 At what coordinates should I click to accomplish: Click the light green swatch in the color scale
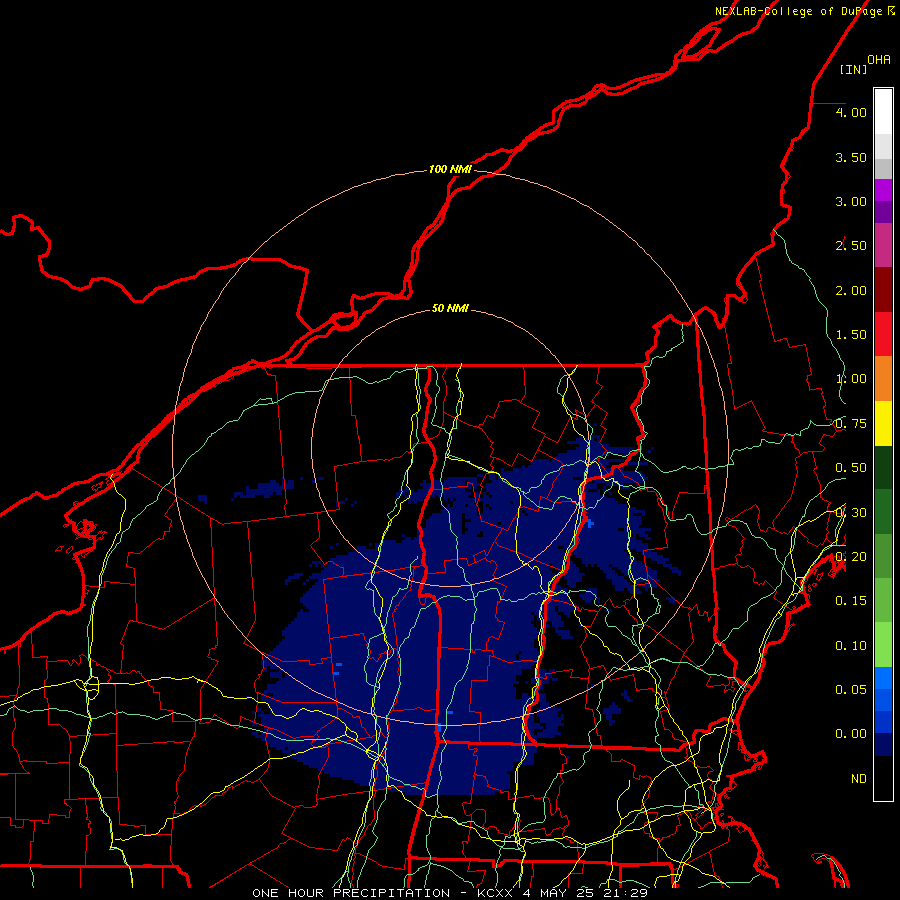tap(883, 645)
